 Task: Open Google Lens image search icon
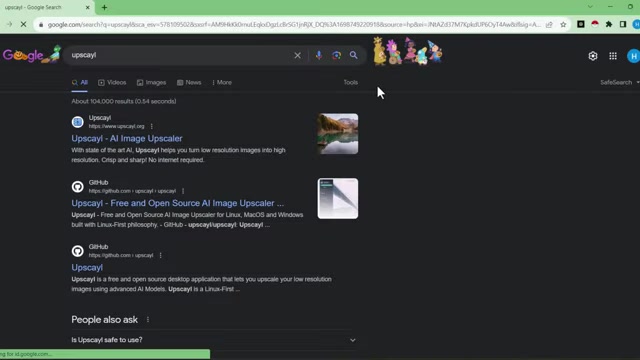(336, 55)
